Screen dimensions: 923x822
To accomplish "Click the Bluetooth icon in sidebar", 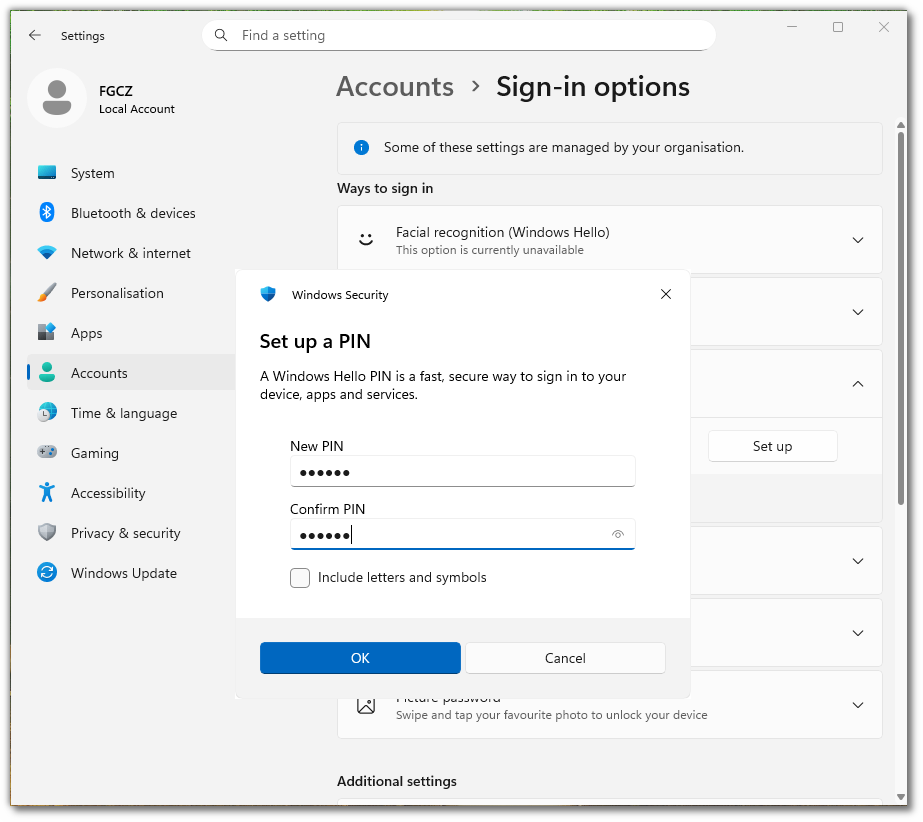I will 47,212.
